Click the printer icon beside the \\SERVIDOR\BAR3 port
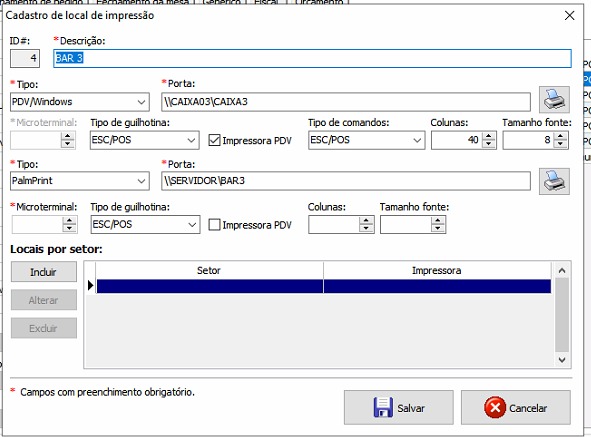The image size is (591, 437). coord(554,181)
